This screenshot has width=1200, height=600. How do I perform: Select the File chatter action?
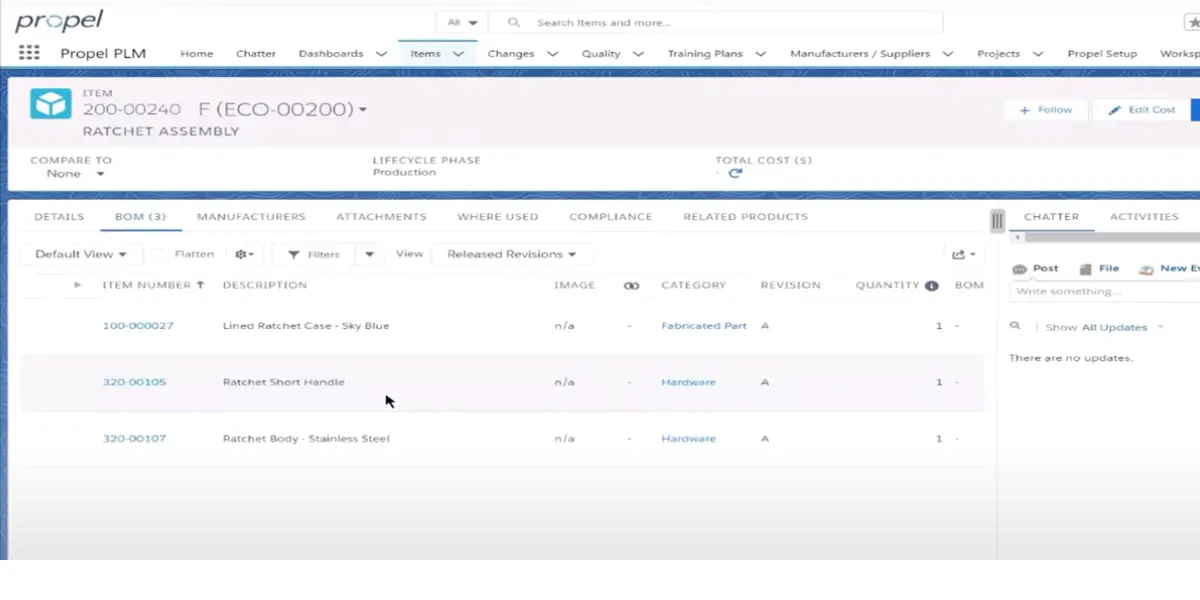coord(1099,269)
